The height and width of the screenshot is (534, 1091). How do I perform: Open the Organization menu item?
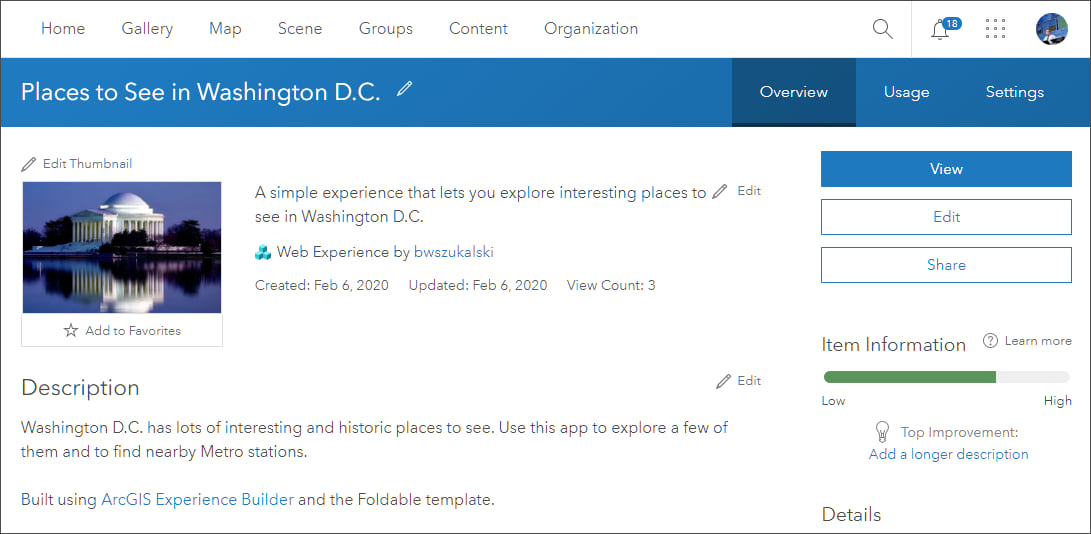click(x=591, y=29)
